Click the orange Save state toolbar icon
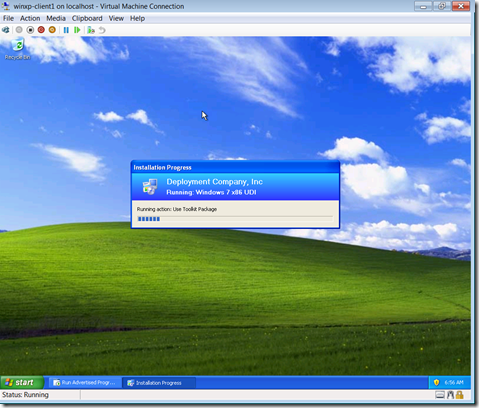The height and width of the screenshot is (408, 479). pos(52,30)
